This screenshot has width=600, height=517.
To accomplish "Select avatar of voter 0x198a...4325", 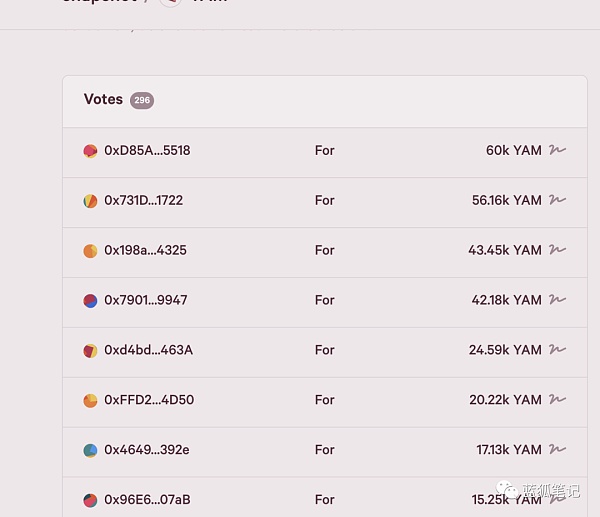I will (91, 251).
